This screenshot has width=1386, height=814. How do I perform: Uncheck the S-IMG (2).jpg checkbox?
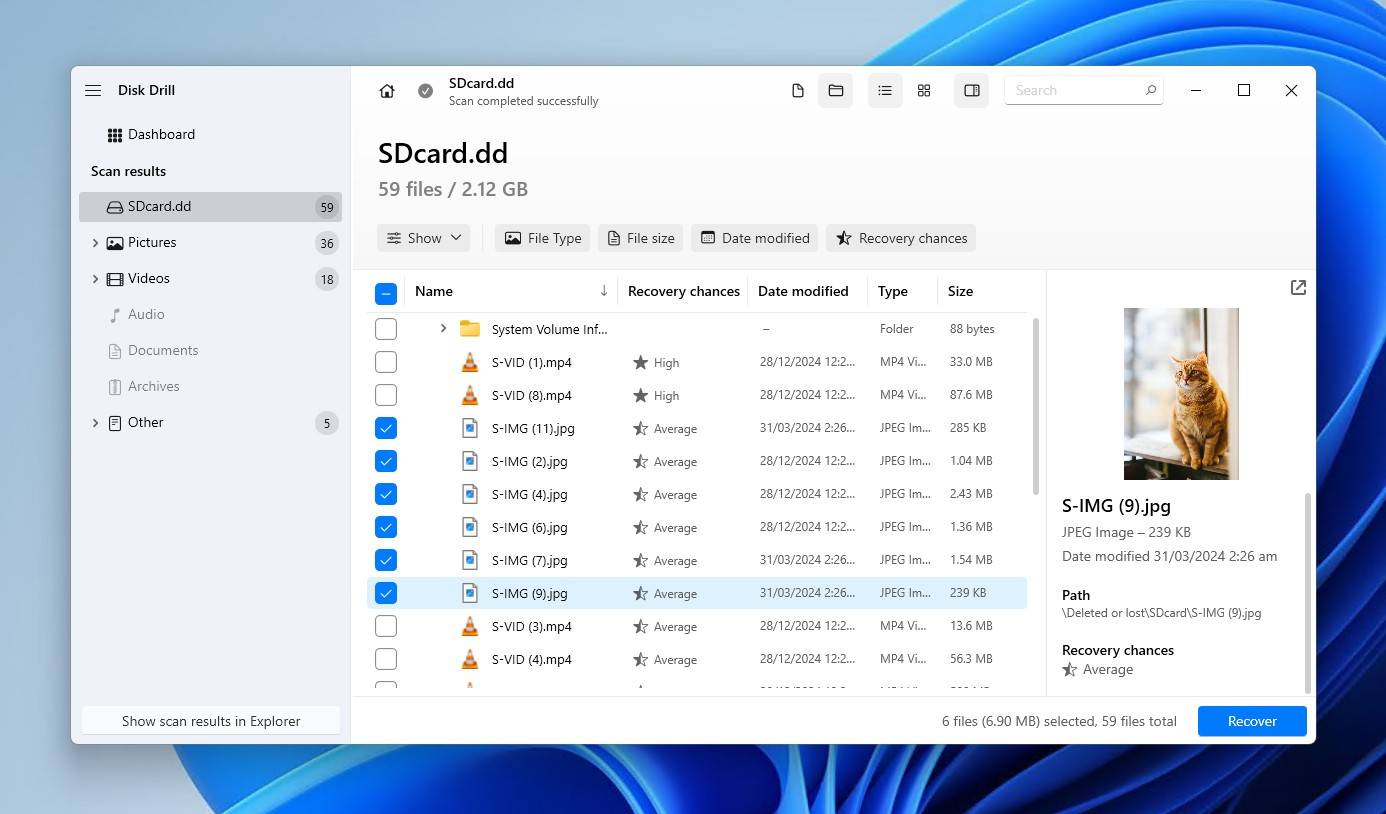(x=386, y=461)
